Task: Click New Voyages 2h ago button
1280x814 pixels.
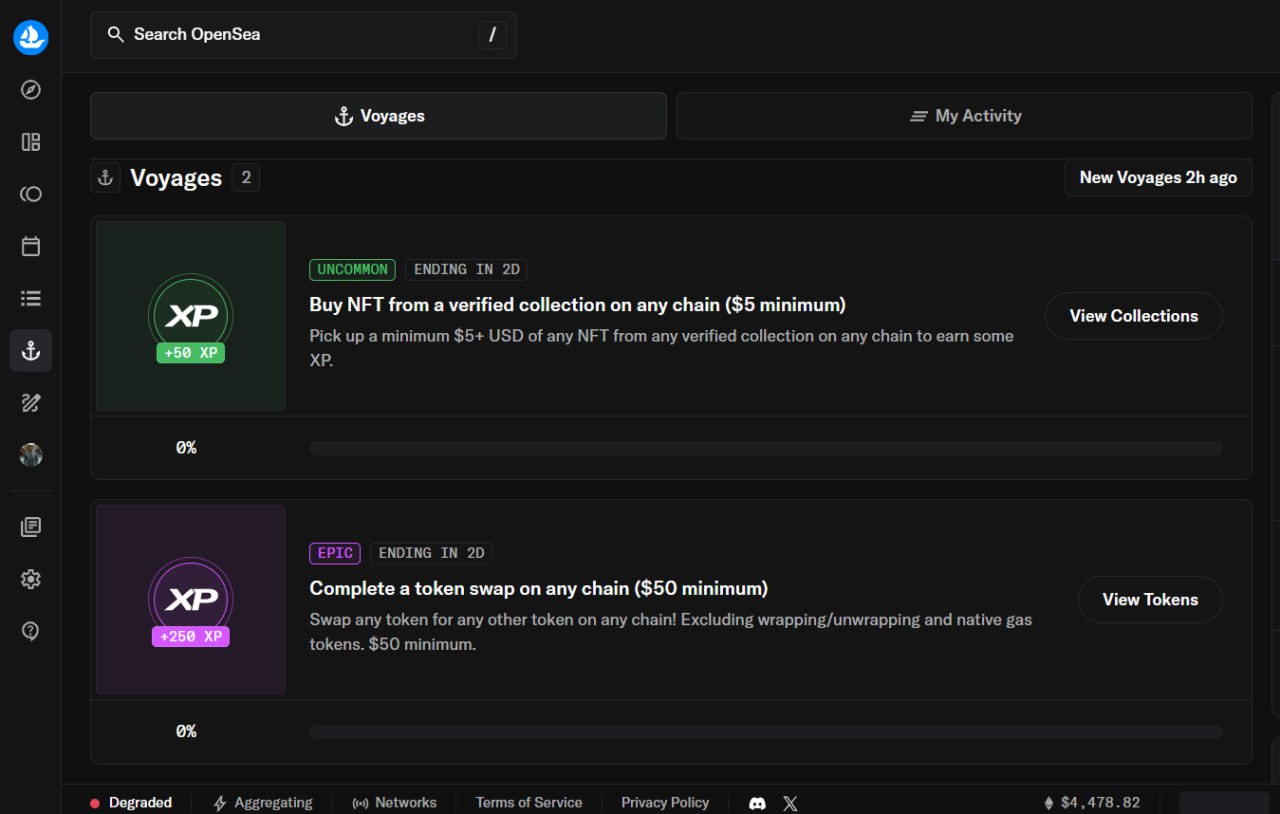Action: (x=1158, y=177)
